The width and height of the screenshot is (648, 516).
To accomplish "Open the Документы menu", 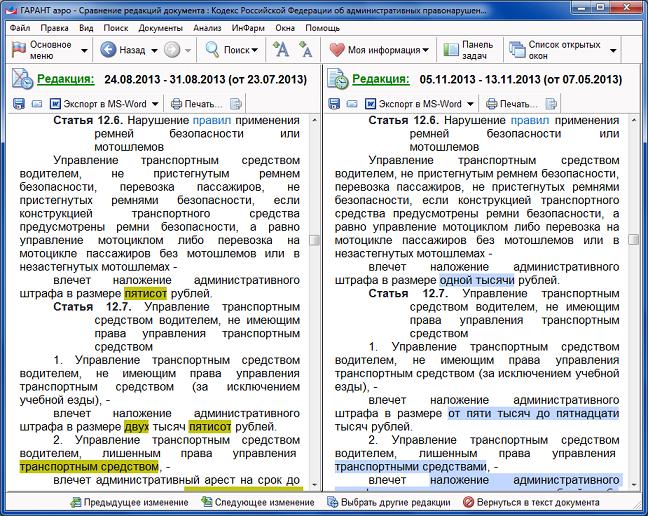I will pyautogui.click(x=160, y=28).
